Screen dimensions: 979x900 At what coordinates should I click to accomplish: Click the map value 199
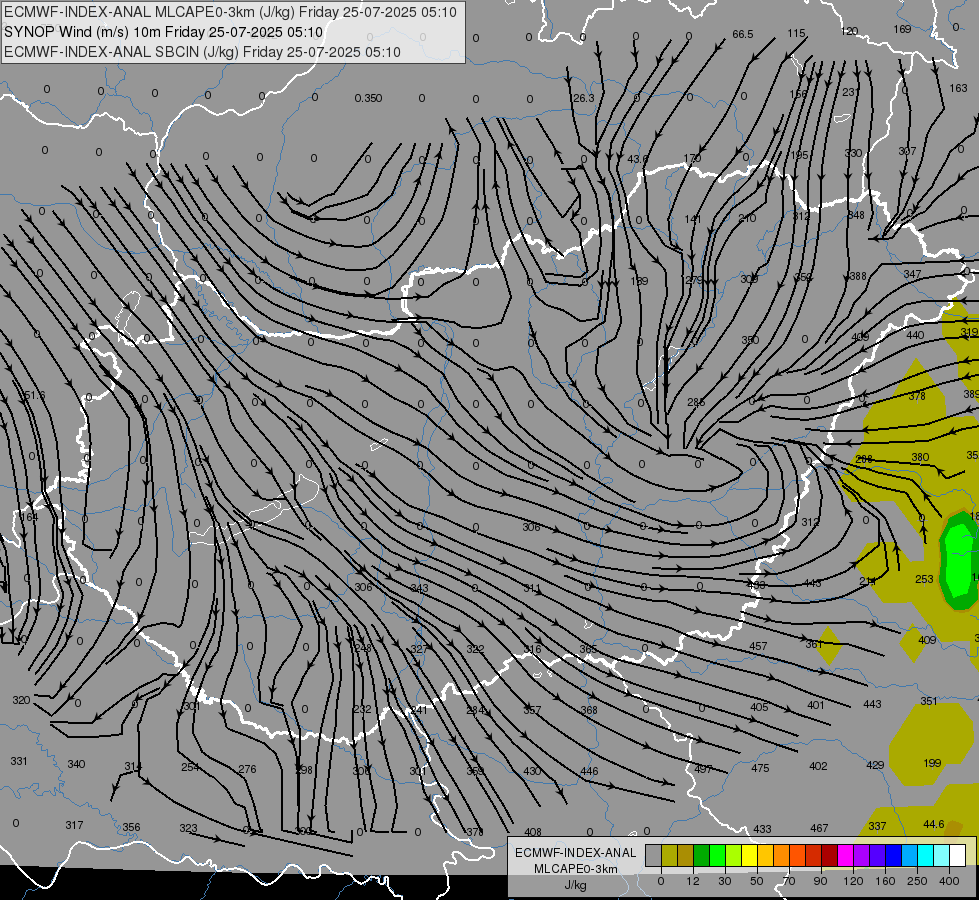click(x=932, y=763)
